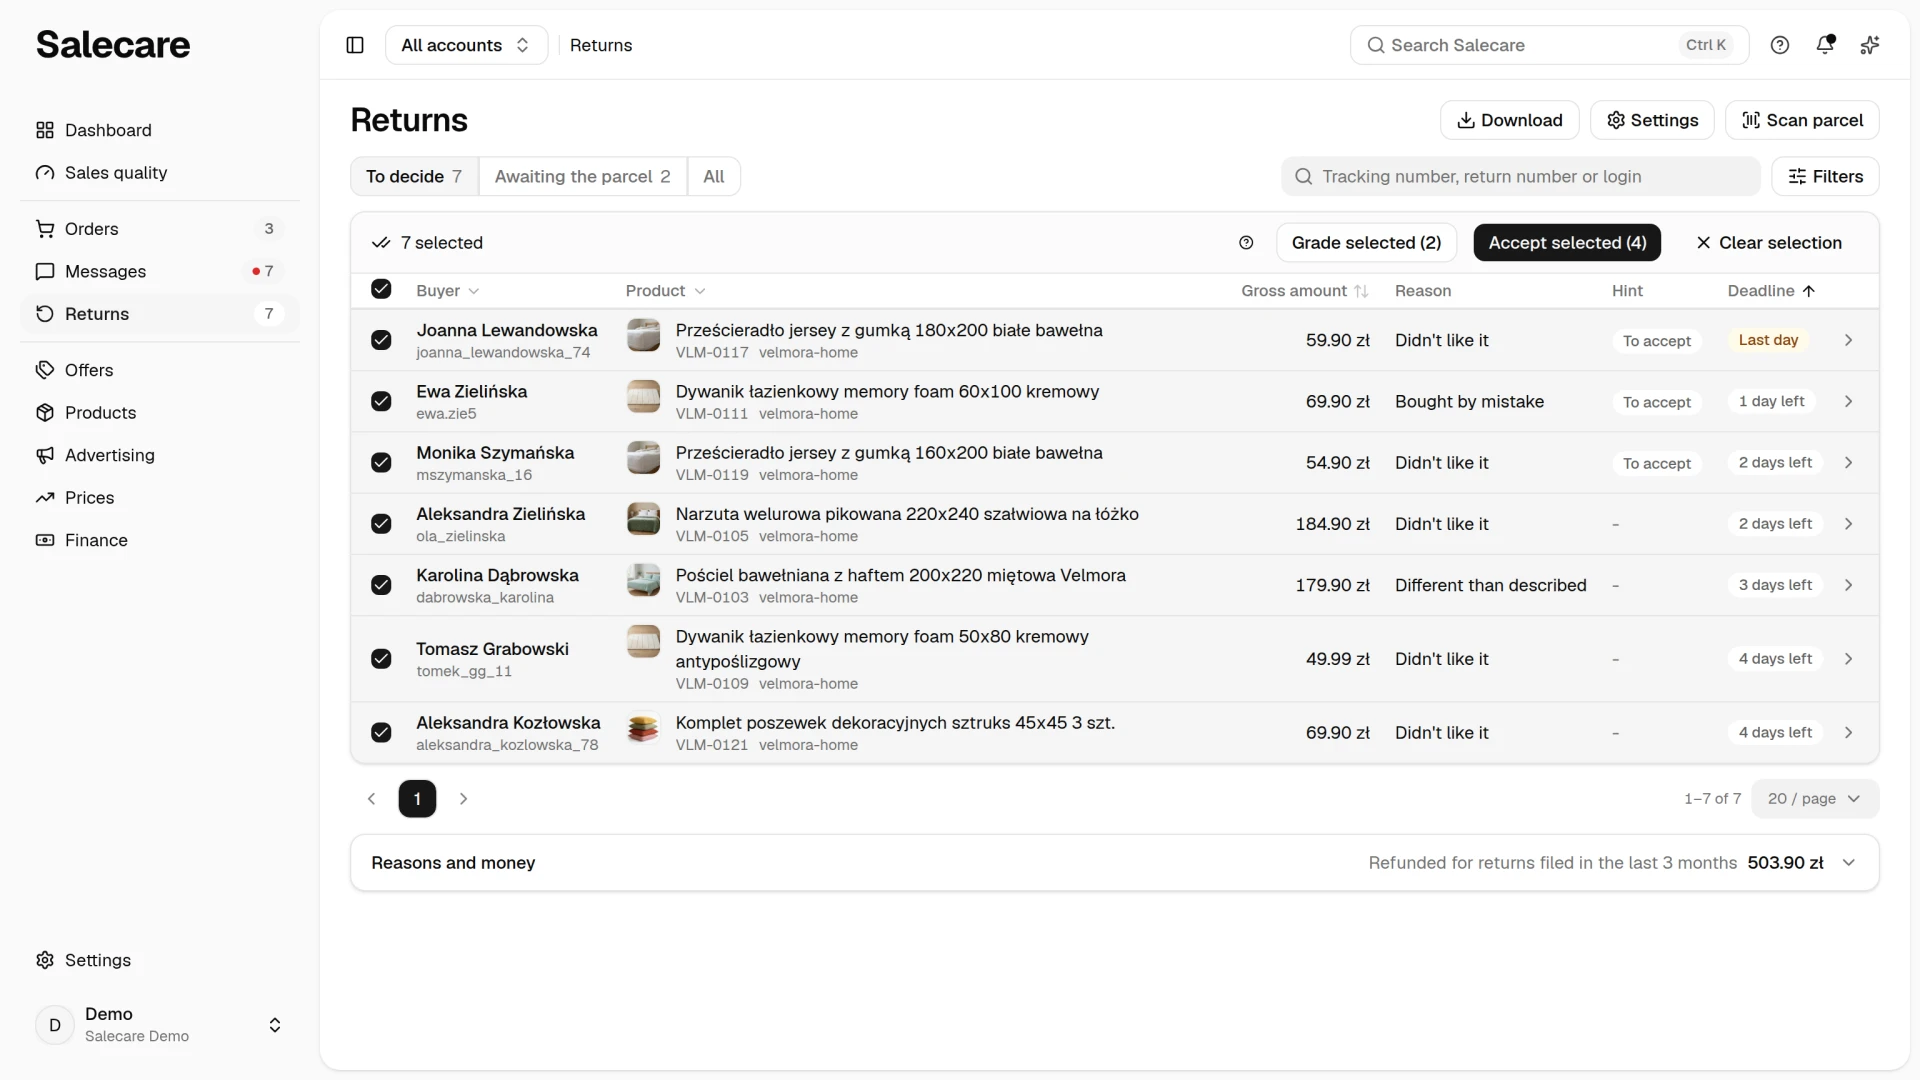This screenshot has width=1920, height=1080.
Task: Uncheck Monika Szymańska's row checkbox
Action: pyautogui.click(x=381, y=462)
